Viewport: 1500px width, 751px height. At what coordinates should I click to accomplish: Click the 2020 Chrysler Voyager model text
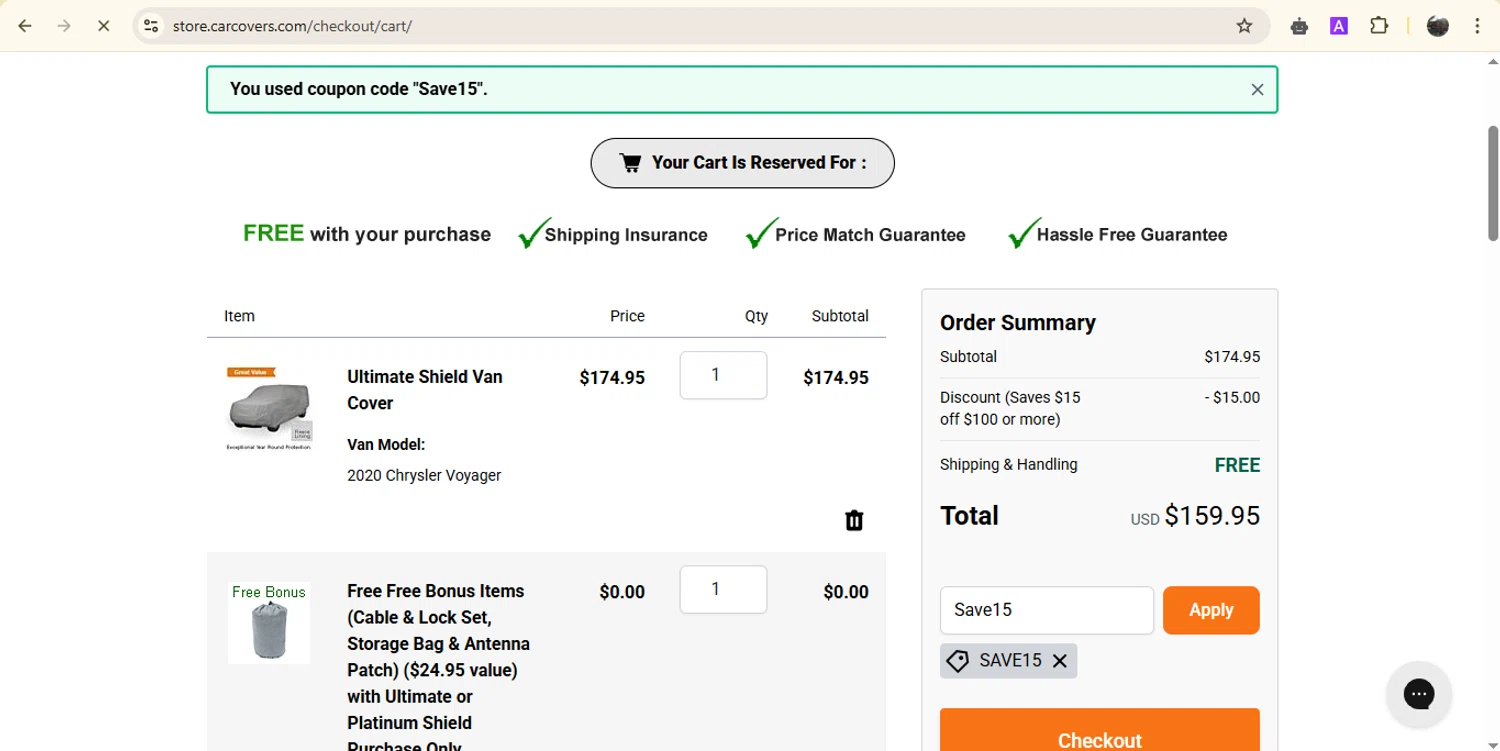(x=424, y=476)
